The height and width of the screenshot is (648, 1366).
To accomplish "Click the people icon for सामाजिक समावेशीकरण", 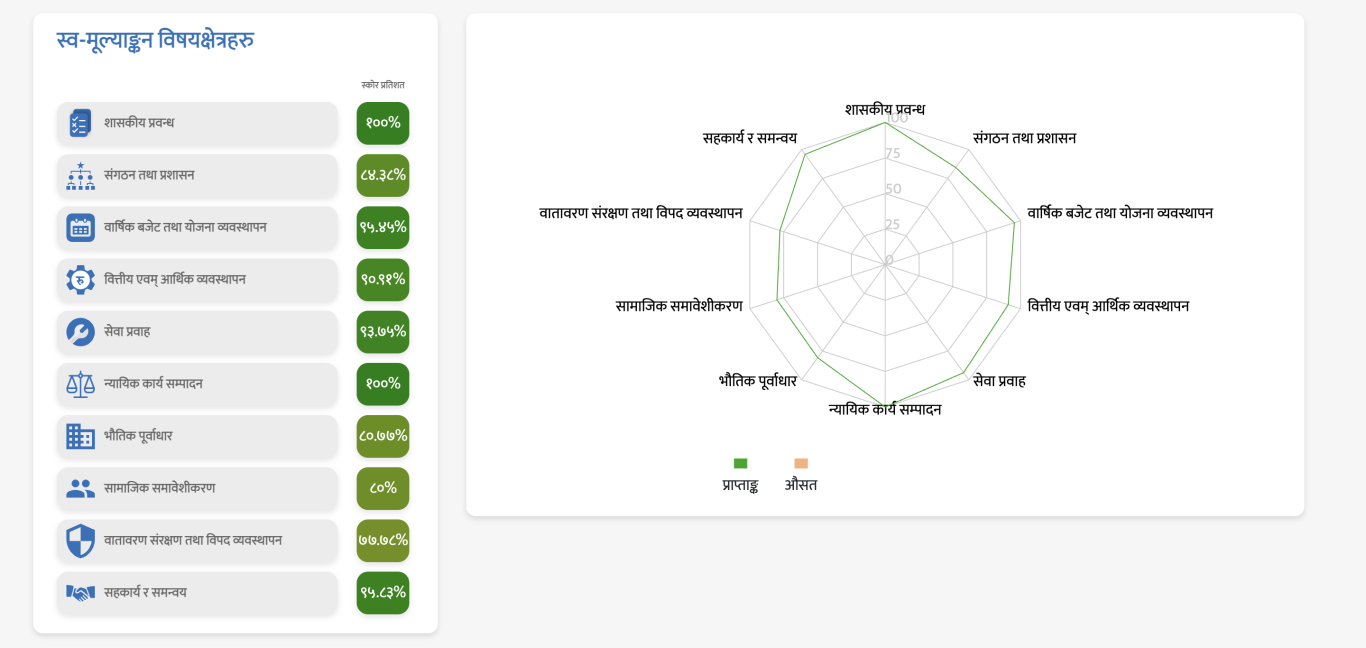I will (80, 488).
